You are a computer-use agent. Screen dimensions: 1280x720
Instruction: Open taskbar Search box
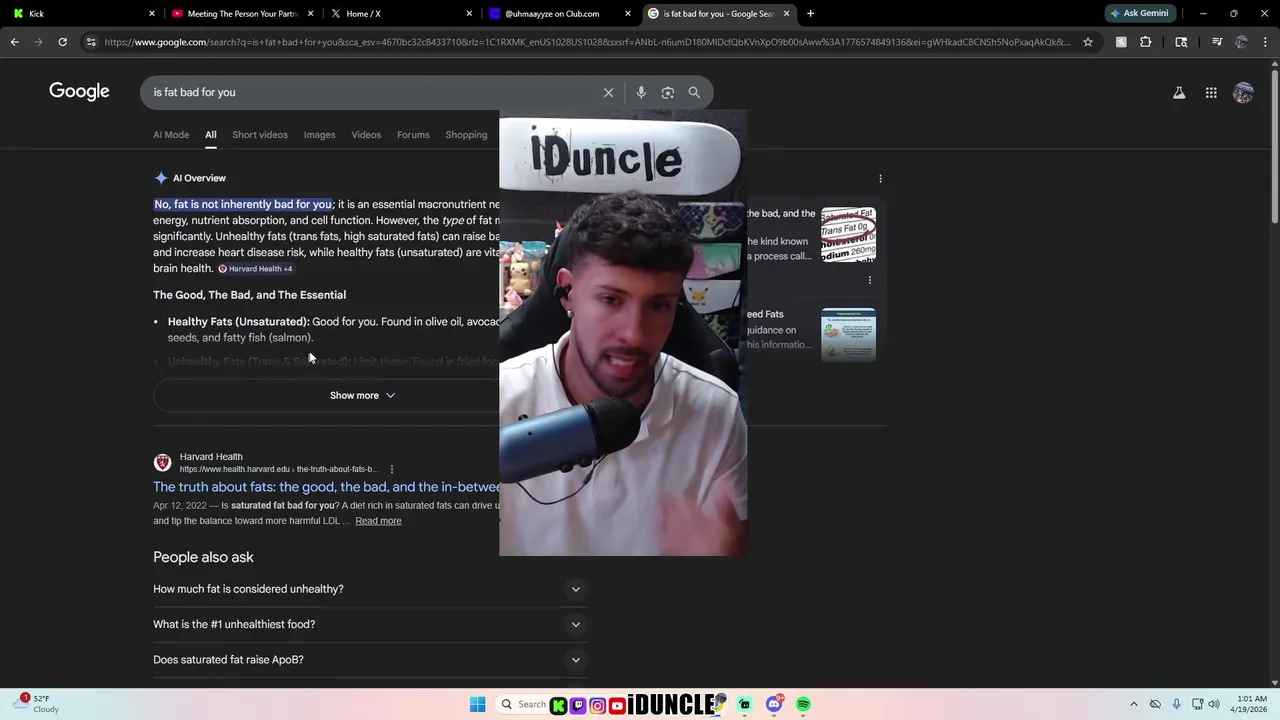pos(522,705)
